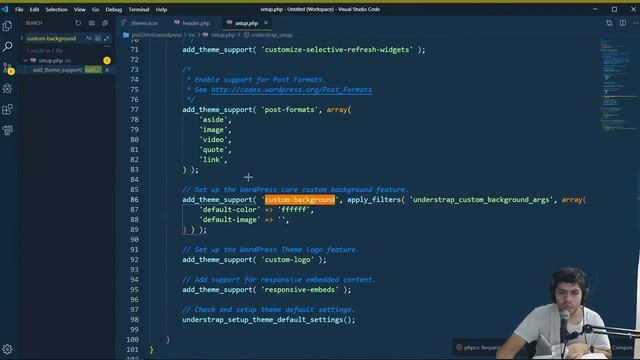640x360 pixels.
Task: Expand the replace field toggle chevron
Action: pyautogui.click(x=22, y=38)
